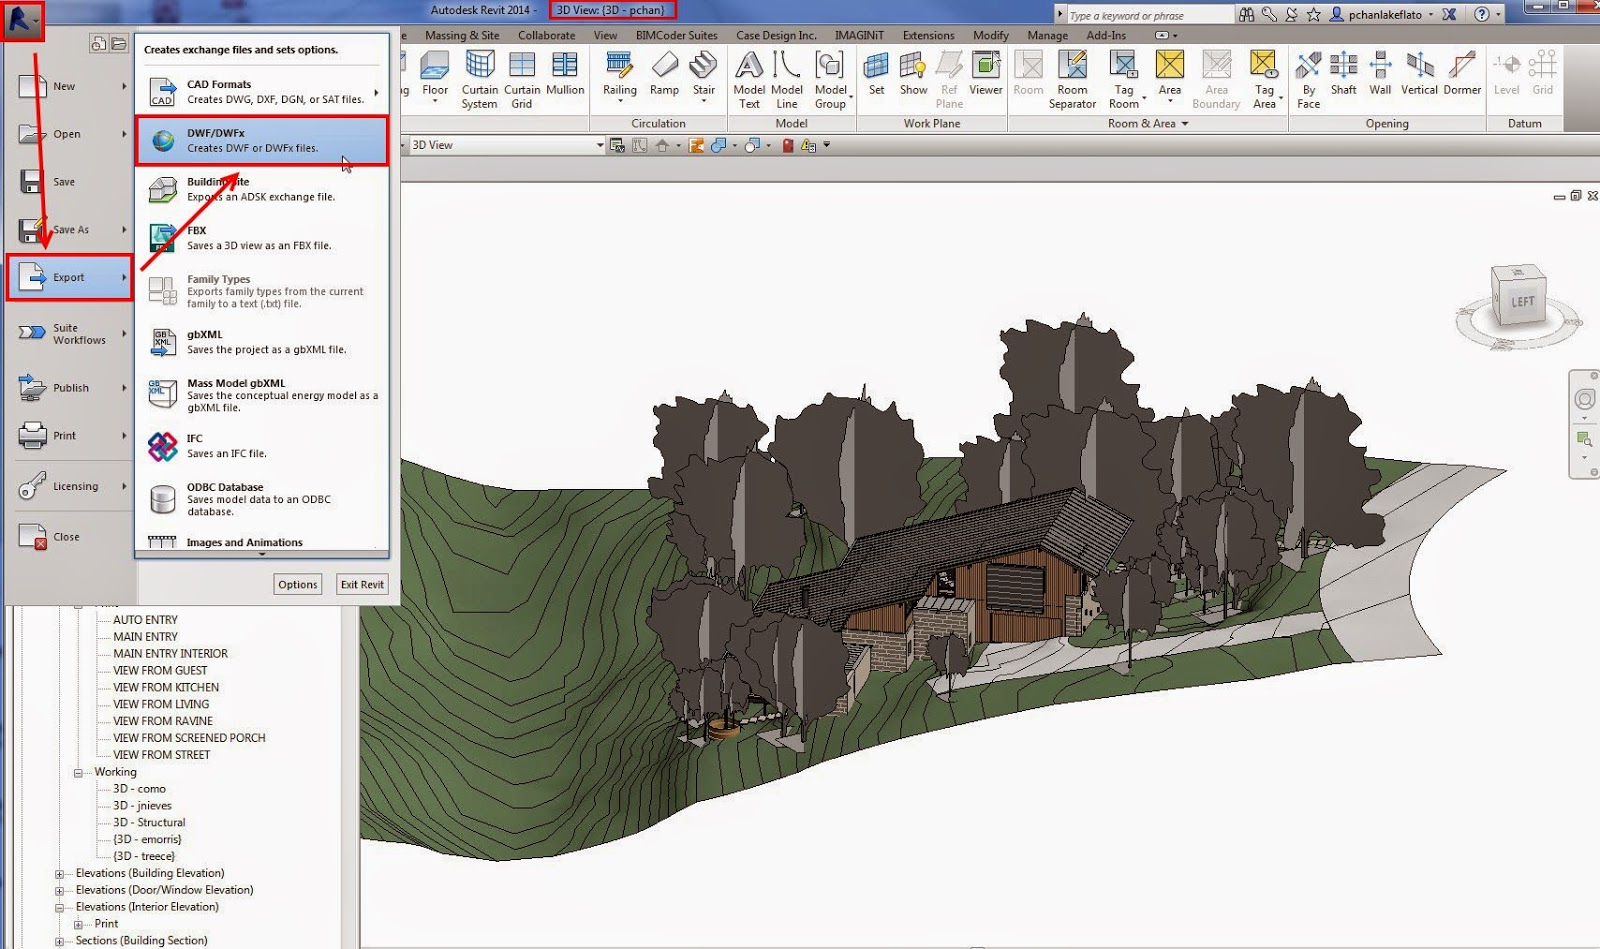Toggle the Ref Plane display
The image size is (1600, 949).
(949, 75)
